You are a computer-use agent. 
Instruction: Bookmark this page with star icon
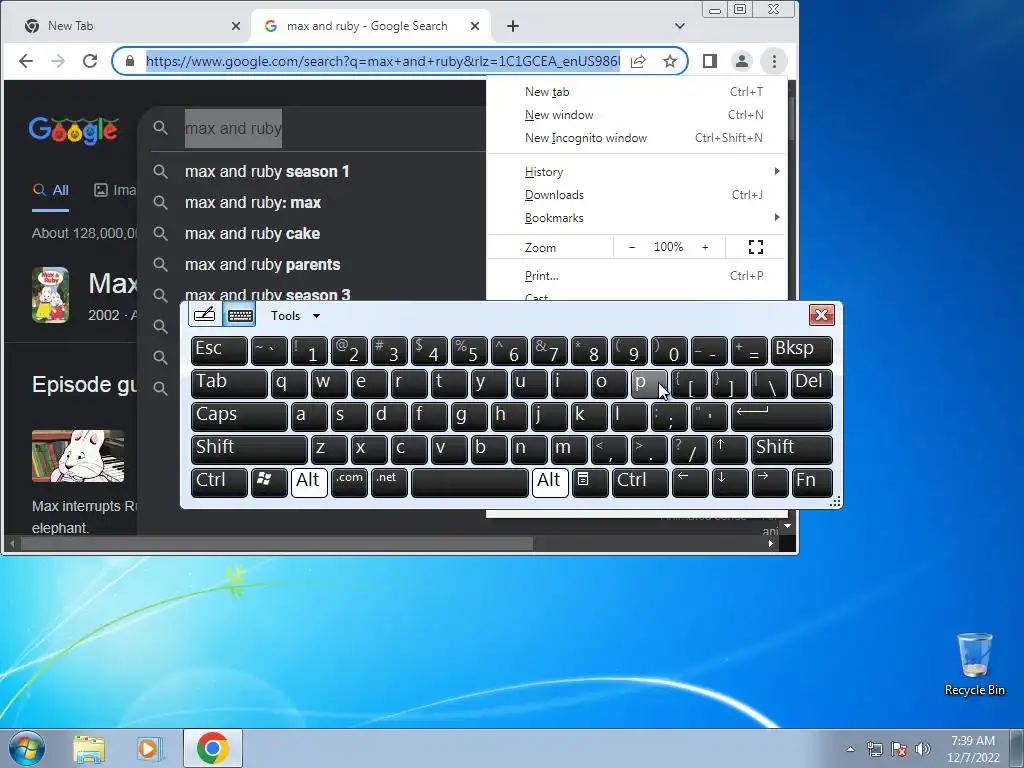(x=670, y=61)
